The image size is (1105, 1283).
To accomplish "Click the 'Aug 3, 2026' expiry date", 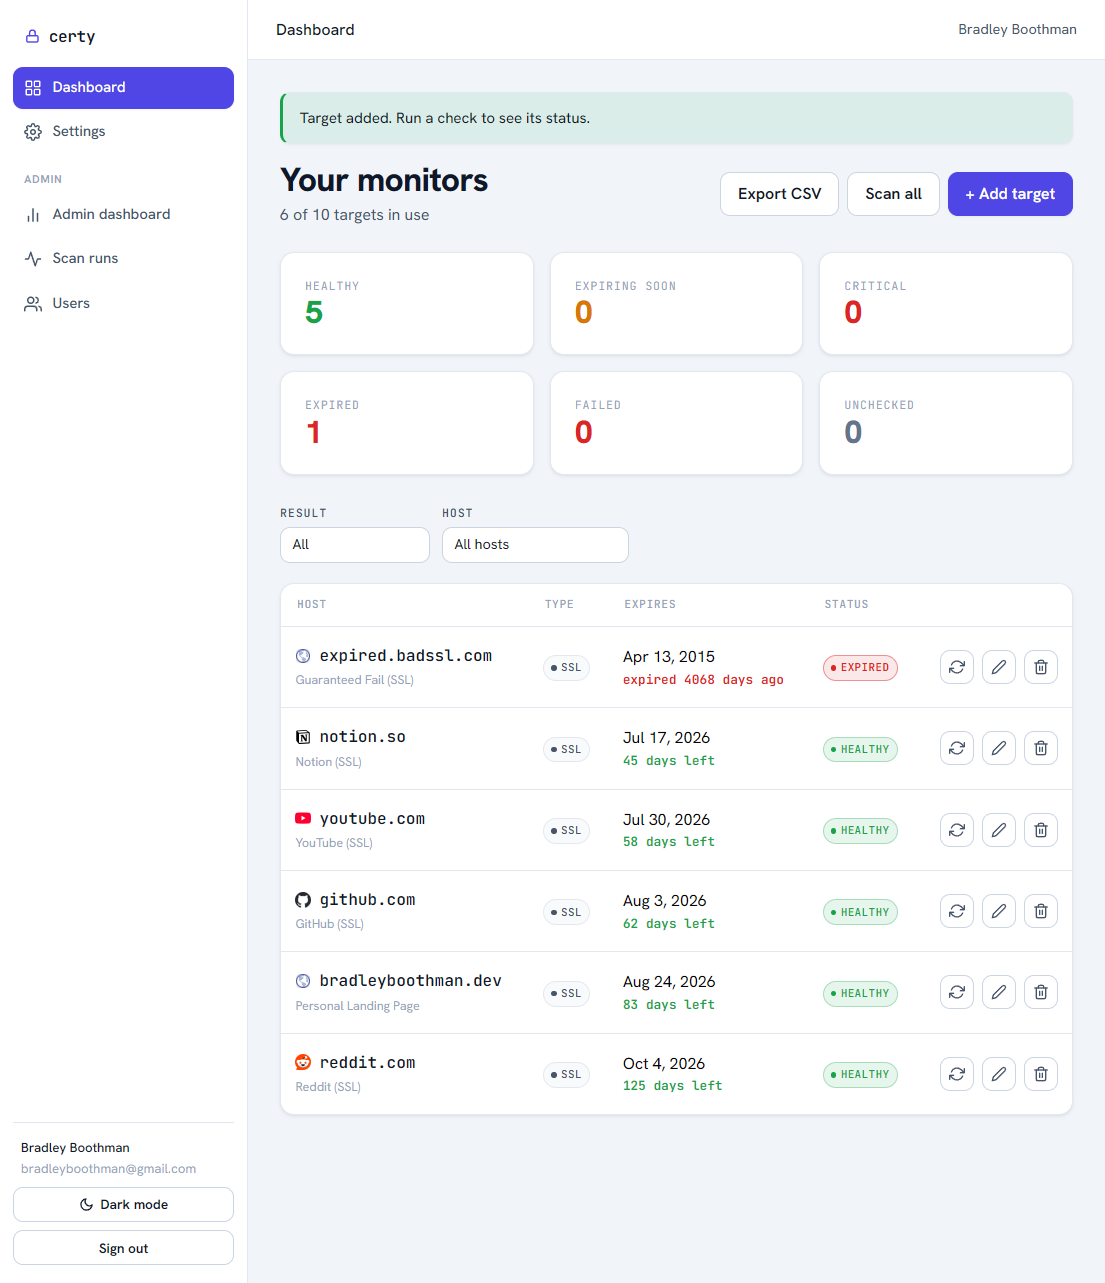I will tap(664, 900).
